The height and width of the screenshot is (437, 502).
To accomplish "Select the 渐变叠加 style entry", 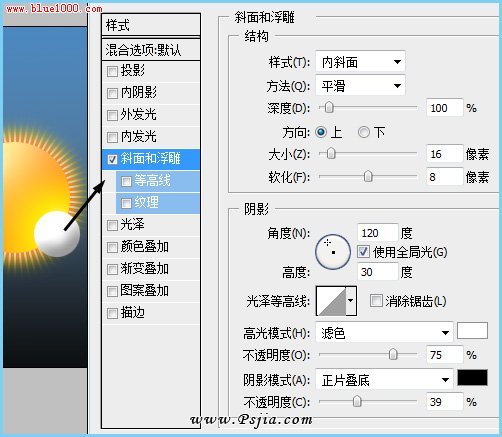I will coord(151,269).
